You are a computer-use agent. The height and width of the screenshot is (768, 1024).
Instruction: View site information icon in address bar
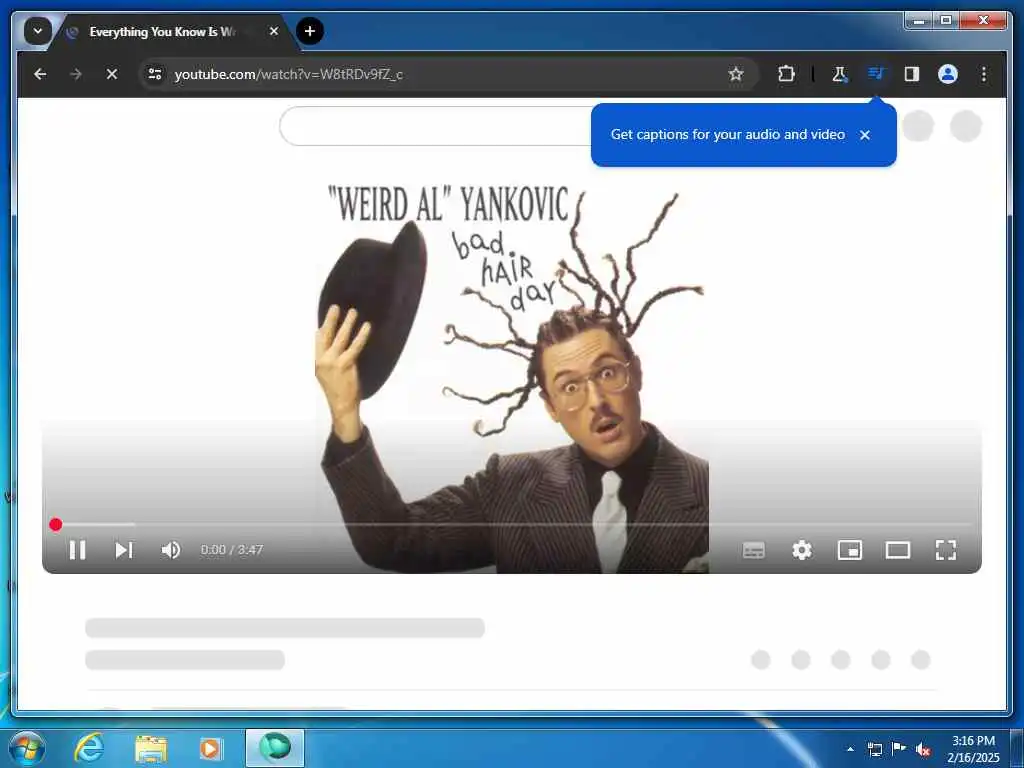(155, 74)
